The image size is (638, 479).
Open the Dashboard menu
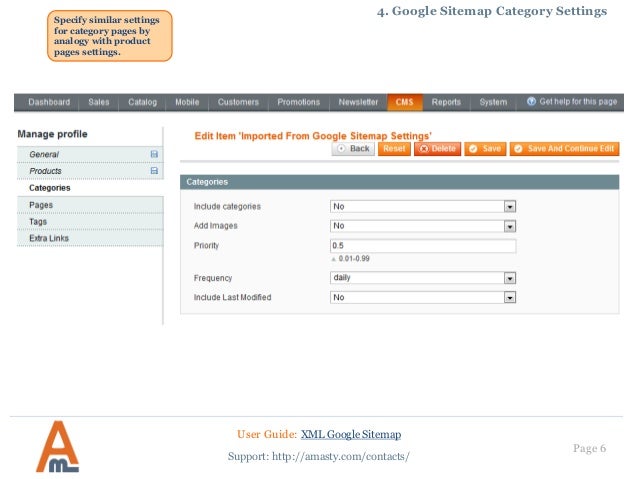49,102
